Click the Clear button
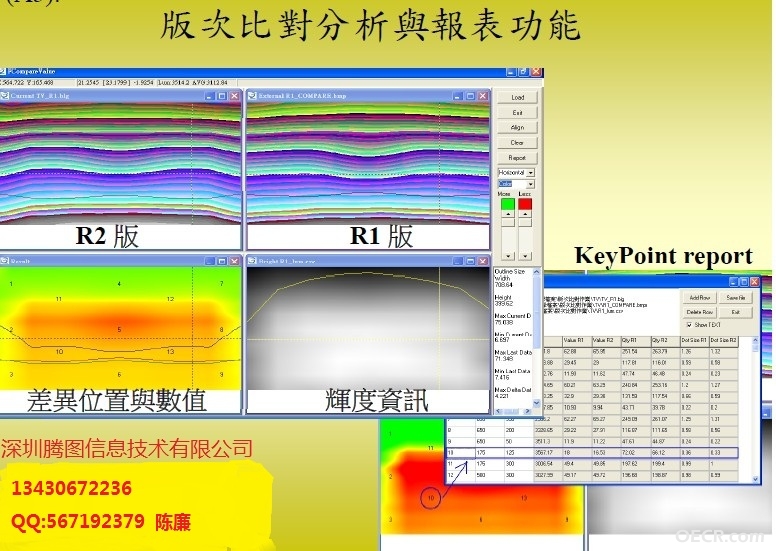Viewport: 776px width, 551px height. pyautogui.click(x=517, y=143)
